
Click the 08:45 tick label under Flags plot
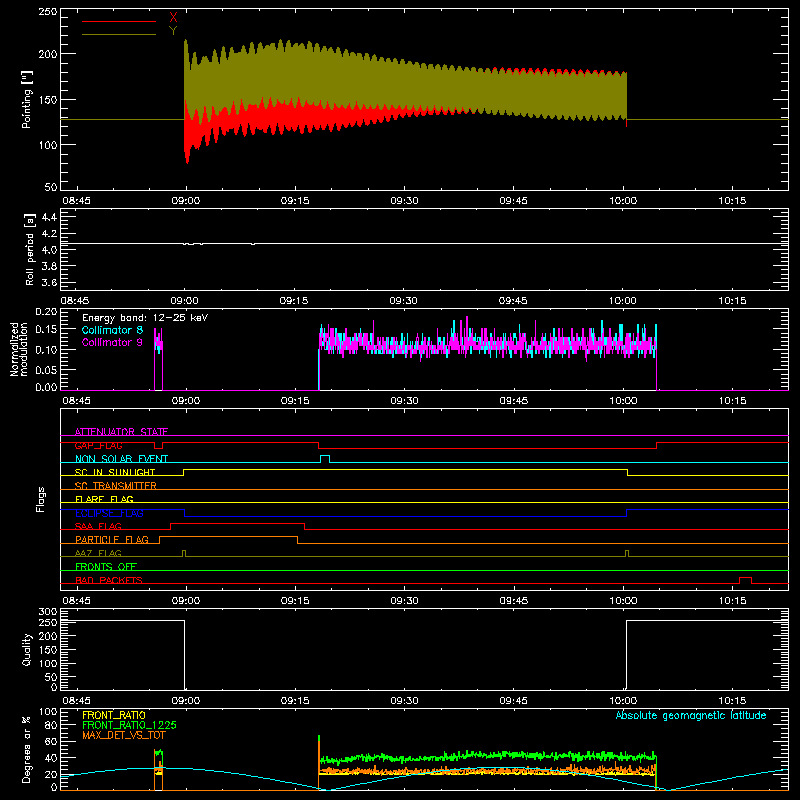(x=76, y=601)
